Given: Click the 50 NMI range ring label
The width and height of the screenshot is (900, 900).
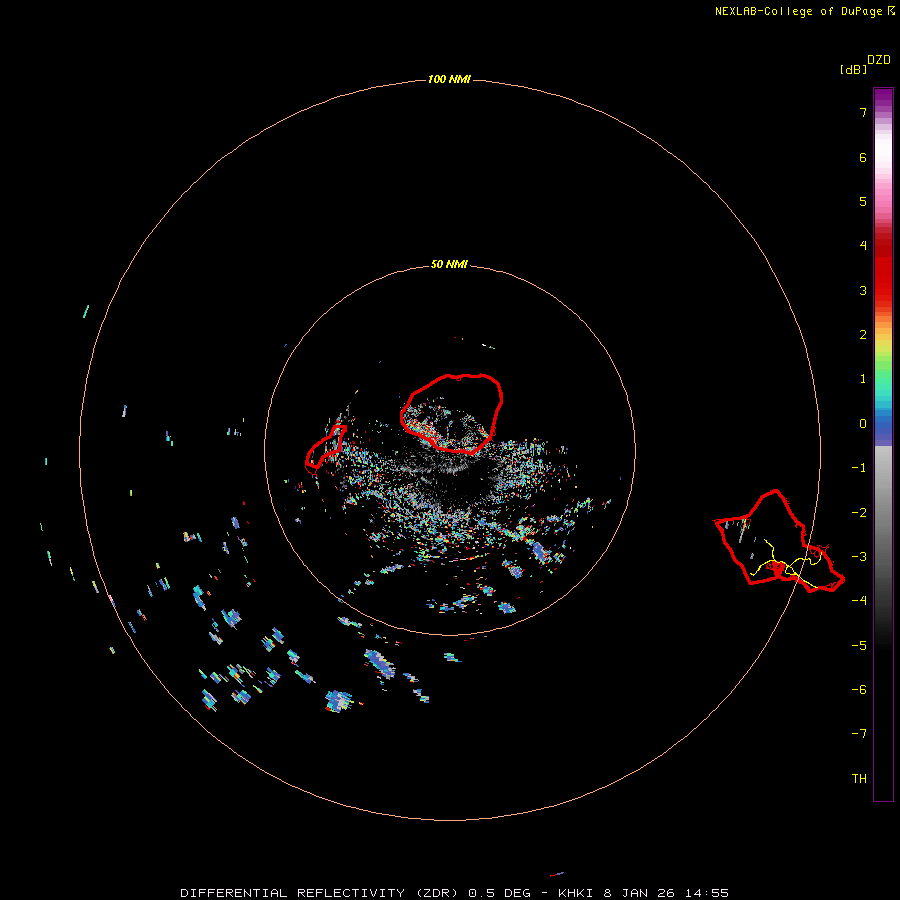Looking at the screenshot, I should tap(449, 264).
